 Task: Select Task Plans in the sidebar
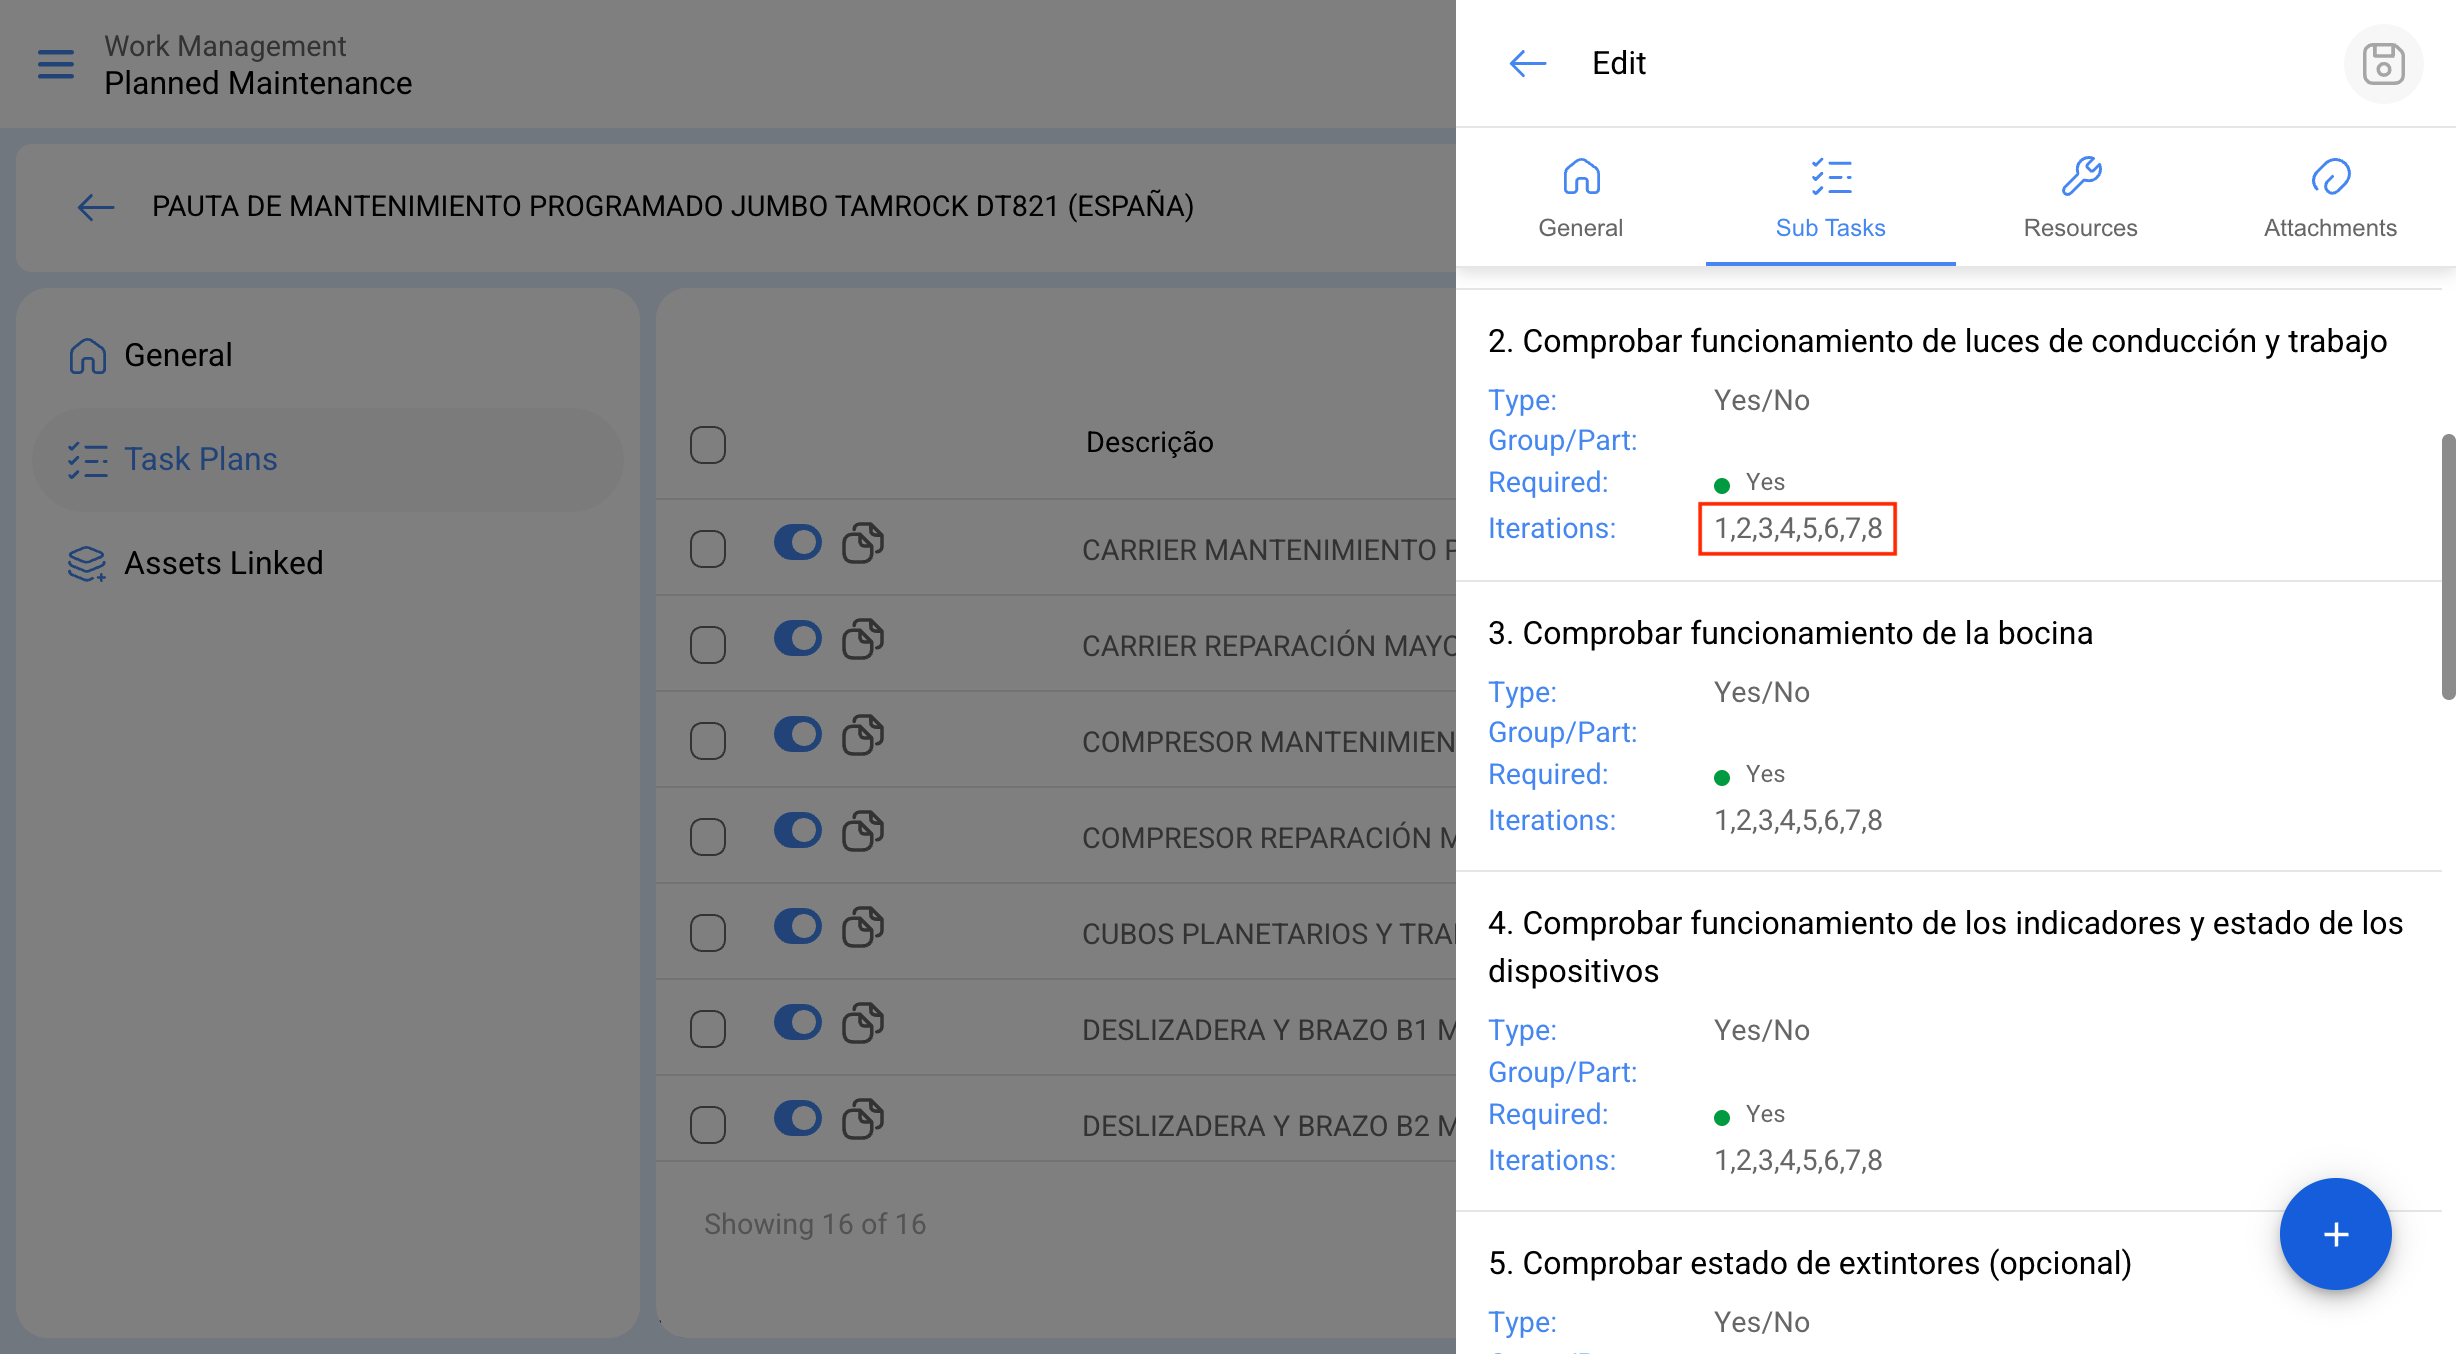[328, 459]
